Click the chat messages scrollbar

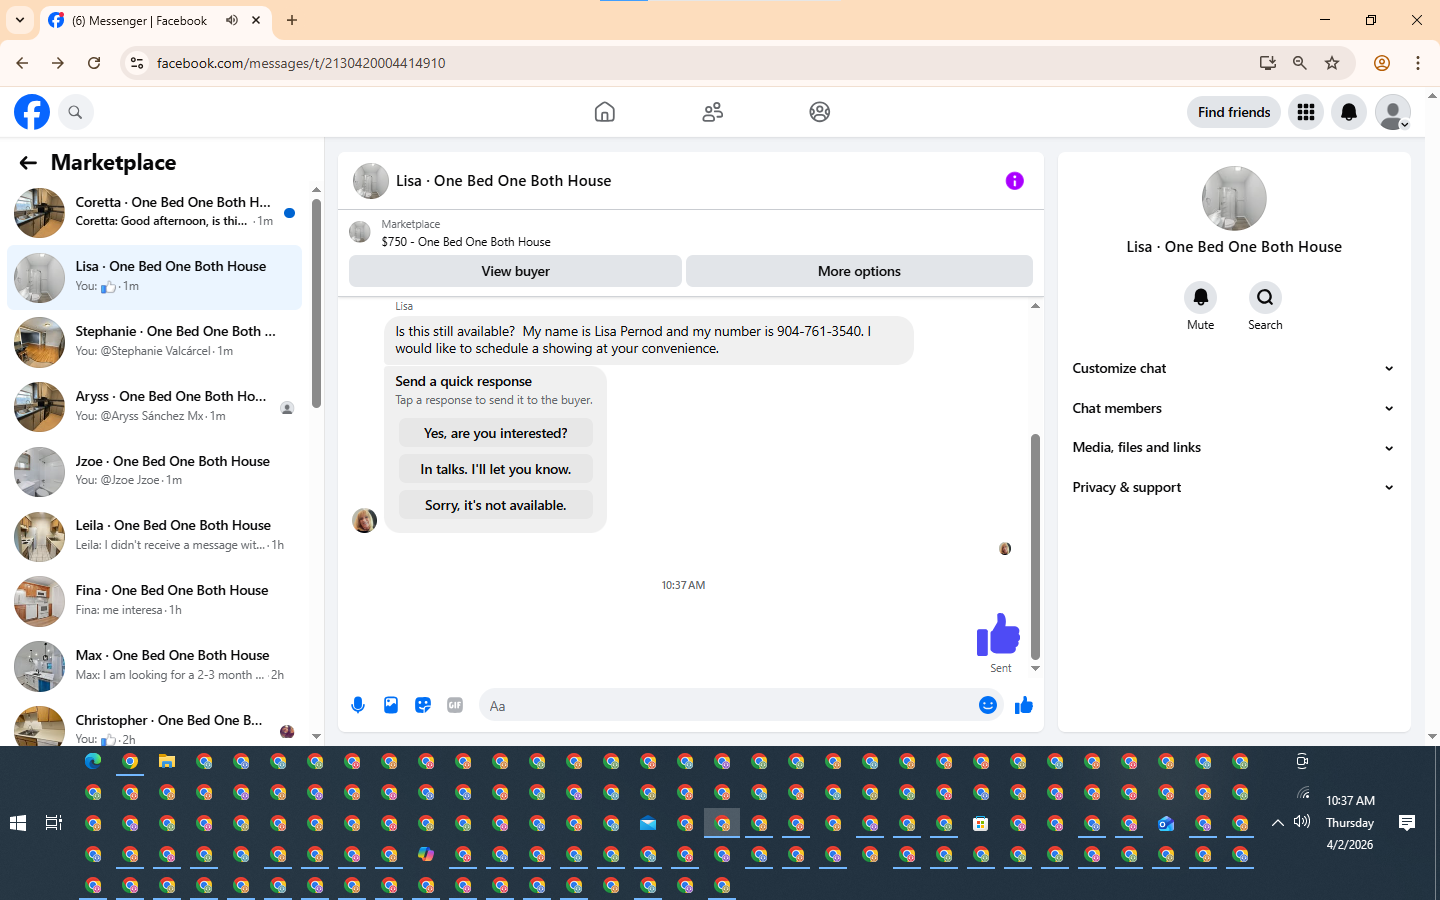(x=1035, y=545)
